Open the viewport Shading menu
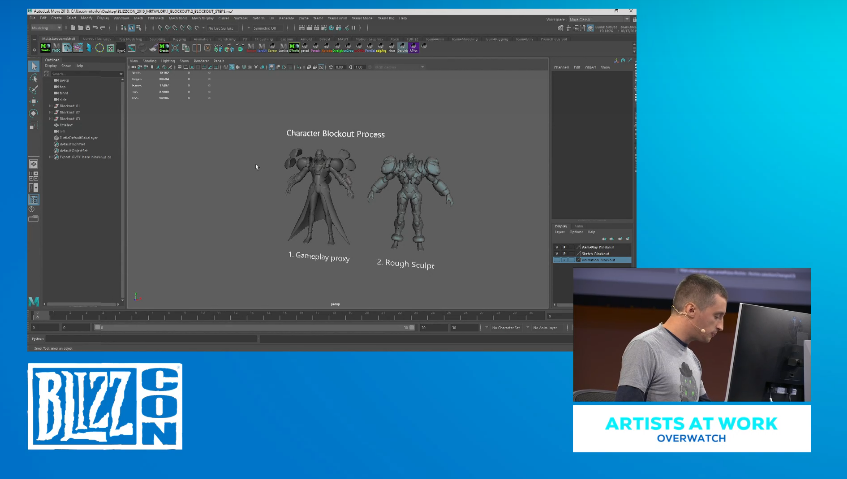Screen dimensions: 847x479 [x=150, y=60]
